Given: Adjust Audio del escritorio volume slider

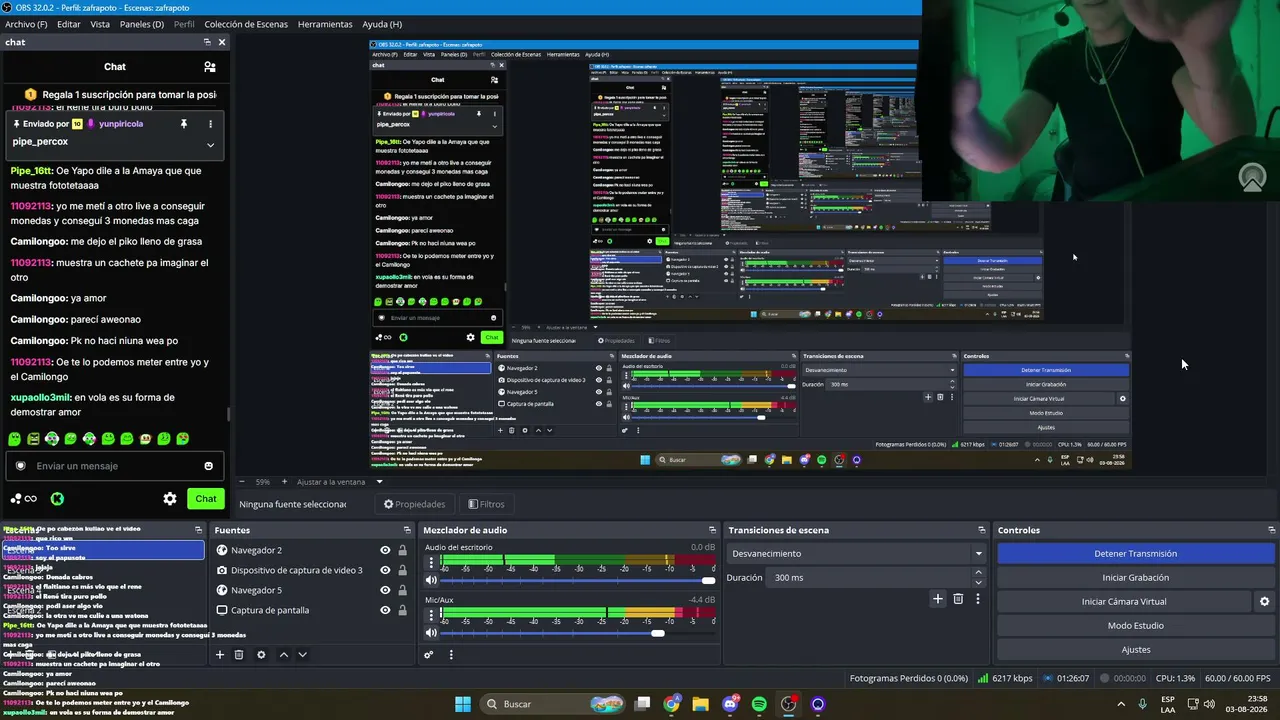Looking at the screenshot, I should (578, 580).
